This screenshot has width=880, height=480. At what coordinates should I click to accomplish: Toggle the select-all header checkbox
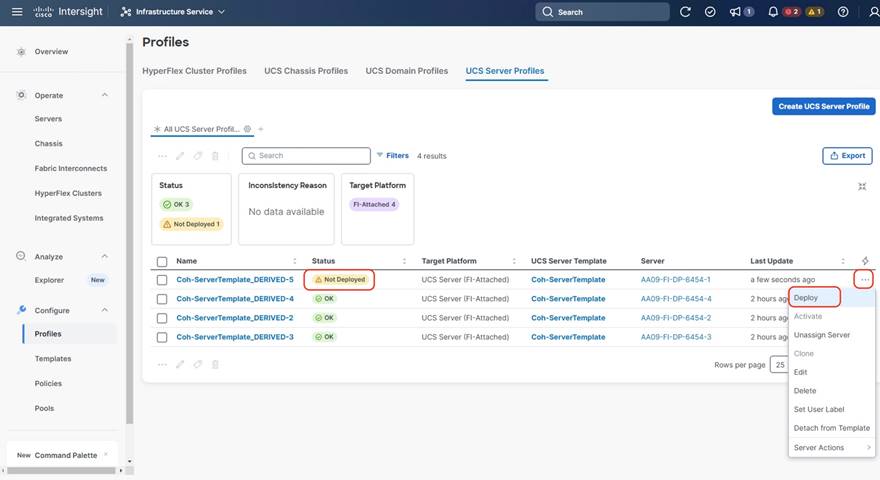(x=162, y=261)
